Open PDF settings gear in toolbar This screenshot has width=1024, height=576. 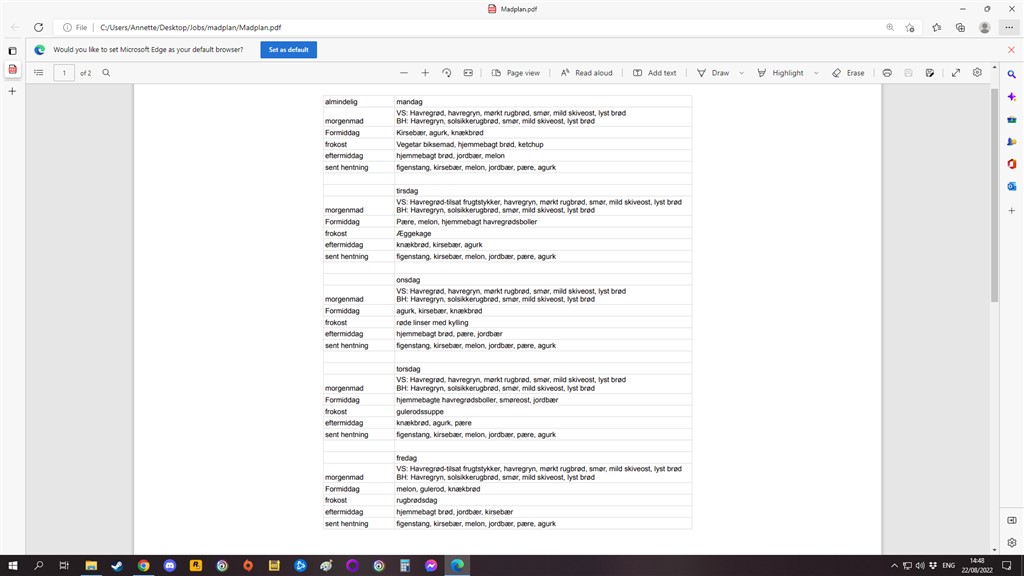977,73
